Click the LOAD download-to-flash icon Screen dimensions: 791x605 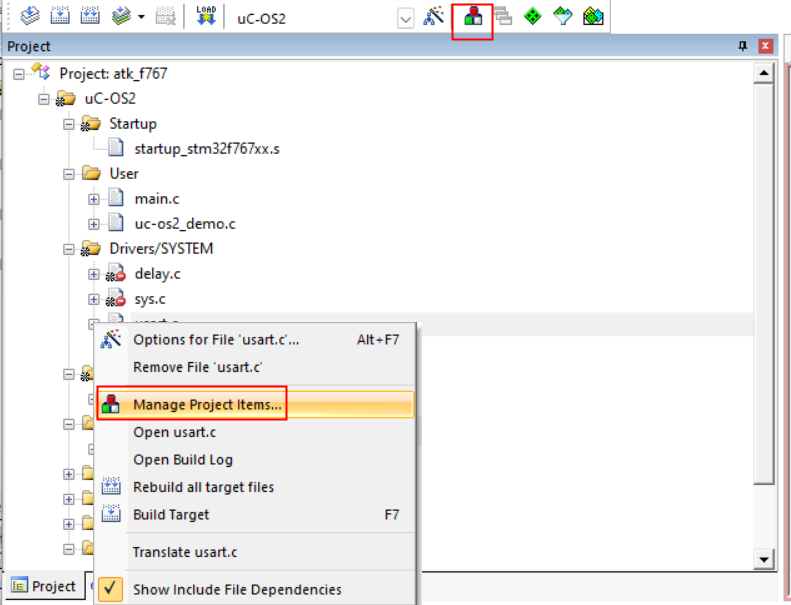point(207,16)
